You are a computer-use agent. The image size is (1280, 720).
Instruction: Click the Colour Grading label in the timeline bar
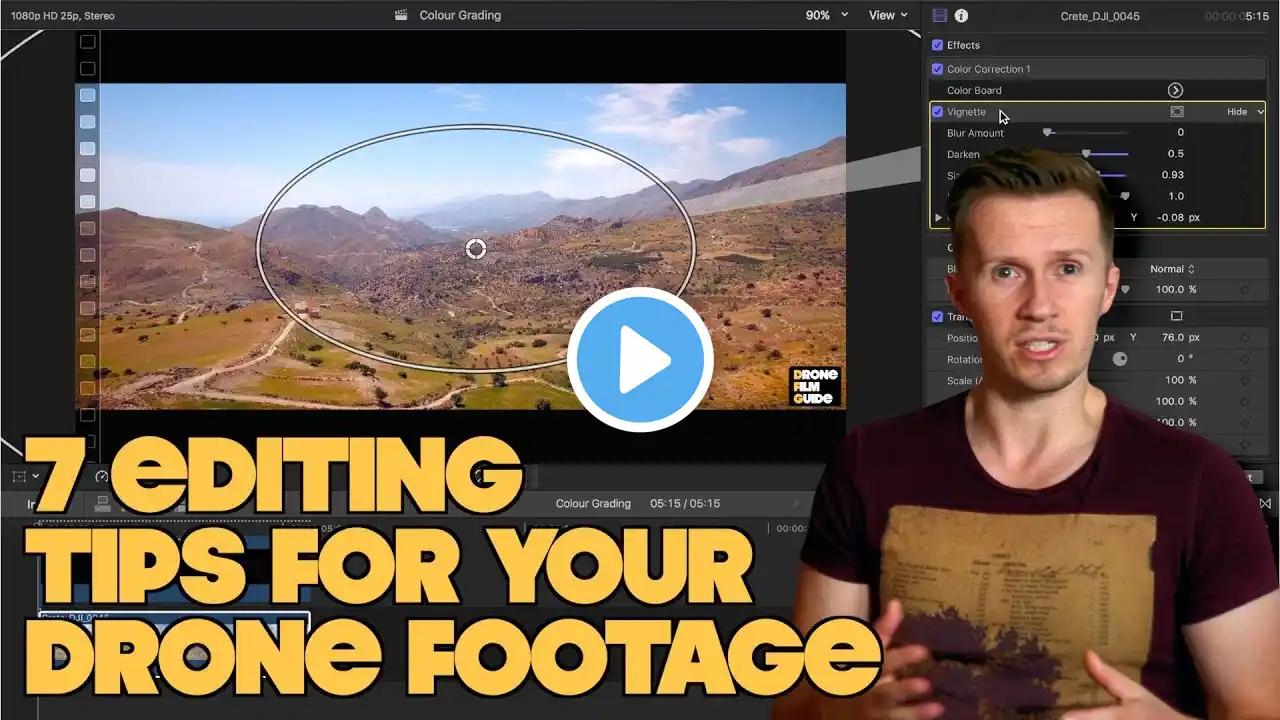point(593,504)
